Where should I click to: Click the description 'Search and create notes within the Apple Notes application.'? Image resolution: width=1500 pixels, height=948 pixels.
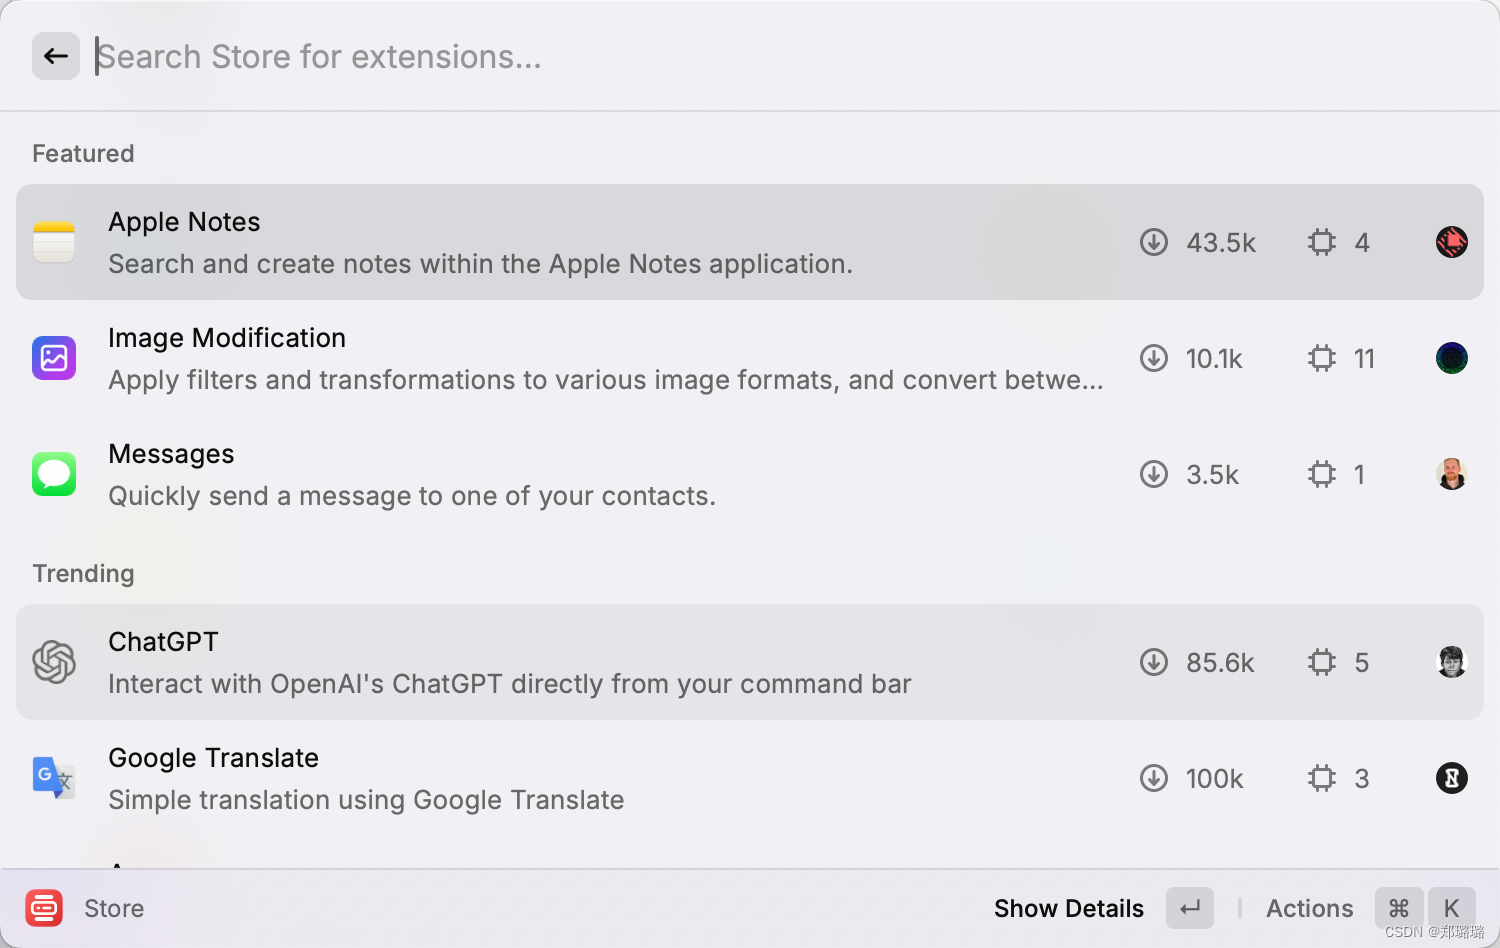click(480, 264)
